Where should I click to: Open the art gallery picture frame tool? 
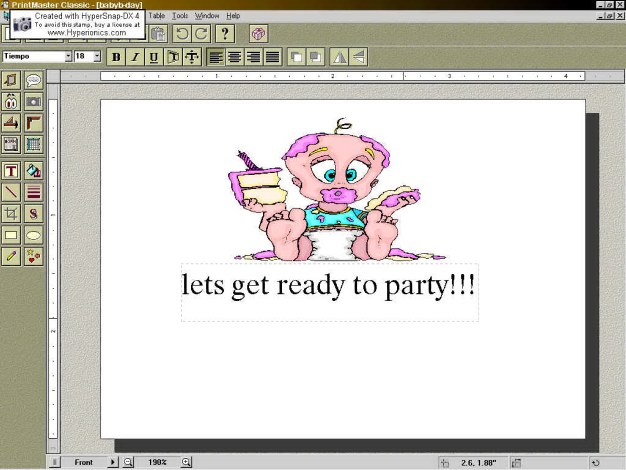(x=11, y=80)
